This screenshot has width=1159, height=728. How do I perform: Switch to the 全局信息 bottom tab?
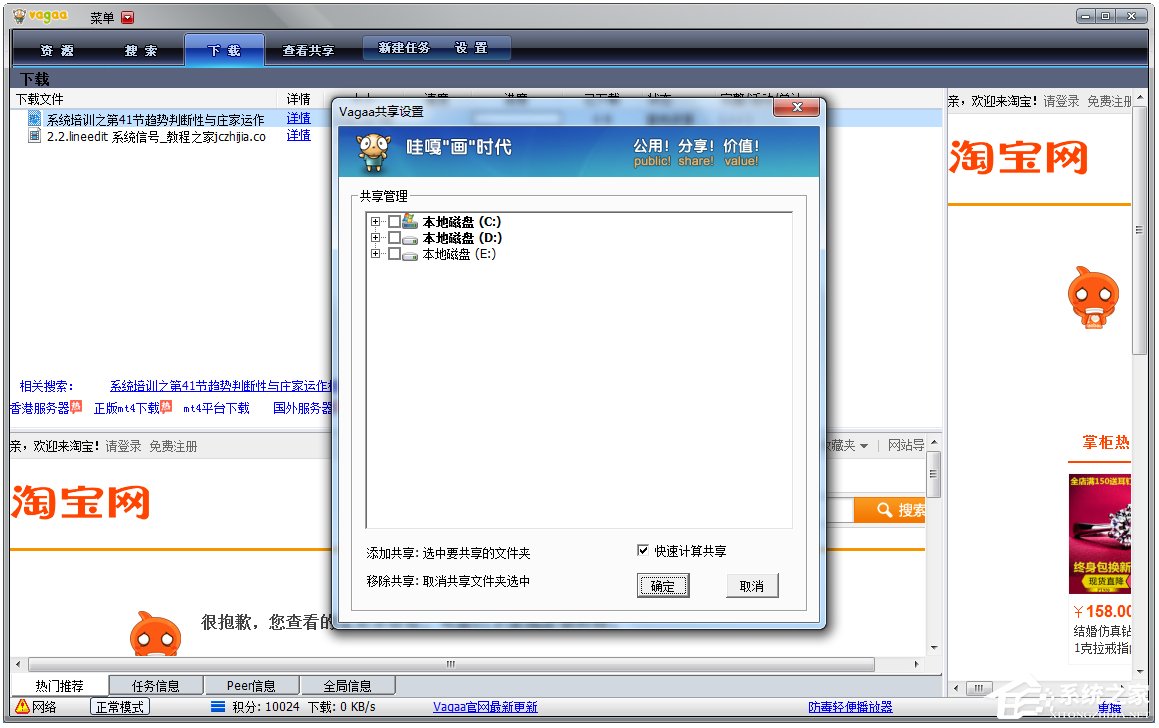coord(347,685)
